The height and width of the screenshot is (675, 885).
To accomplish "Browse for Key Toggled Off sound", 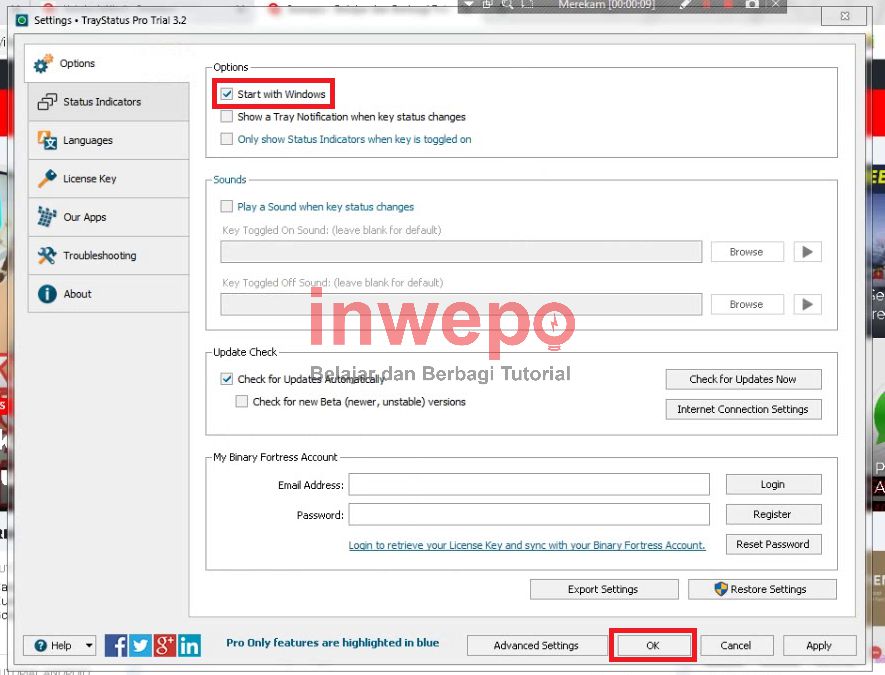I will pyautogui.click(x=747, y=304).
